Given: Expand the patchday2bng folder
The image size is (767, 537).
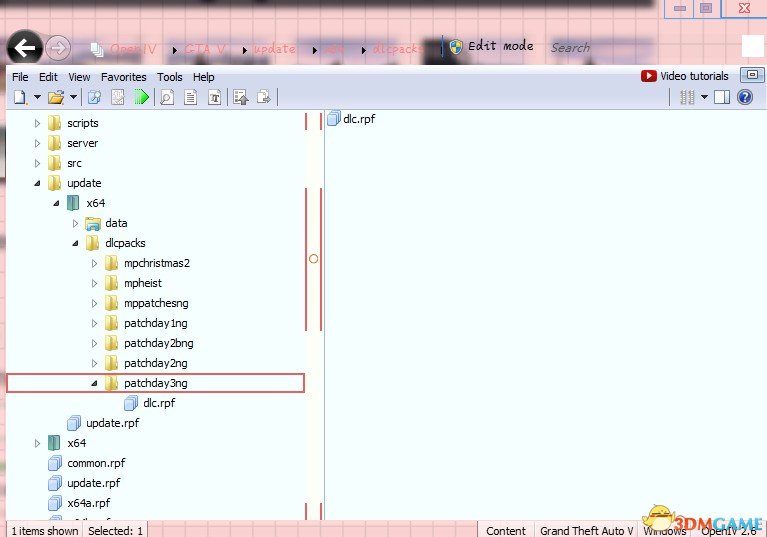Looking at the screenshot, I should click(94, 343).
